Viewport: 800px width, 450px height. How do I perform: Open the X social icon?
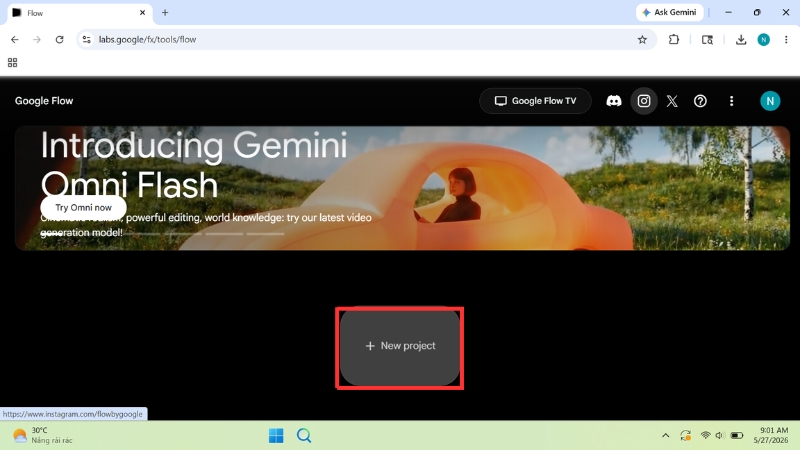672,101
